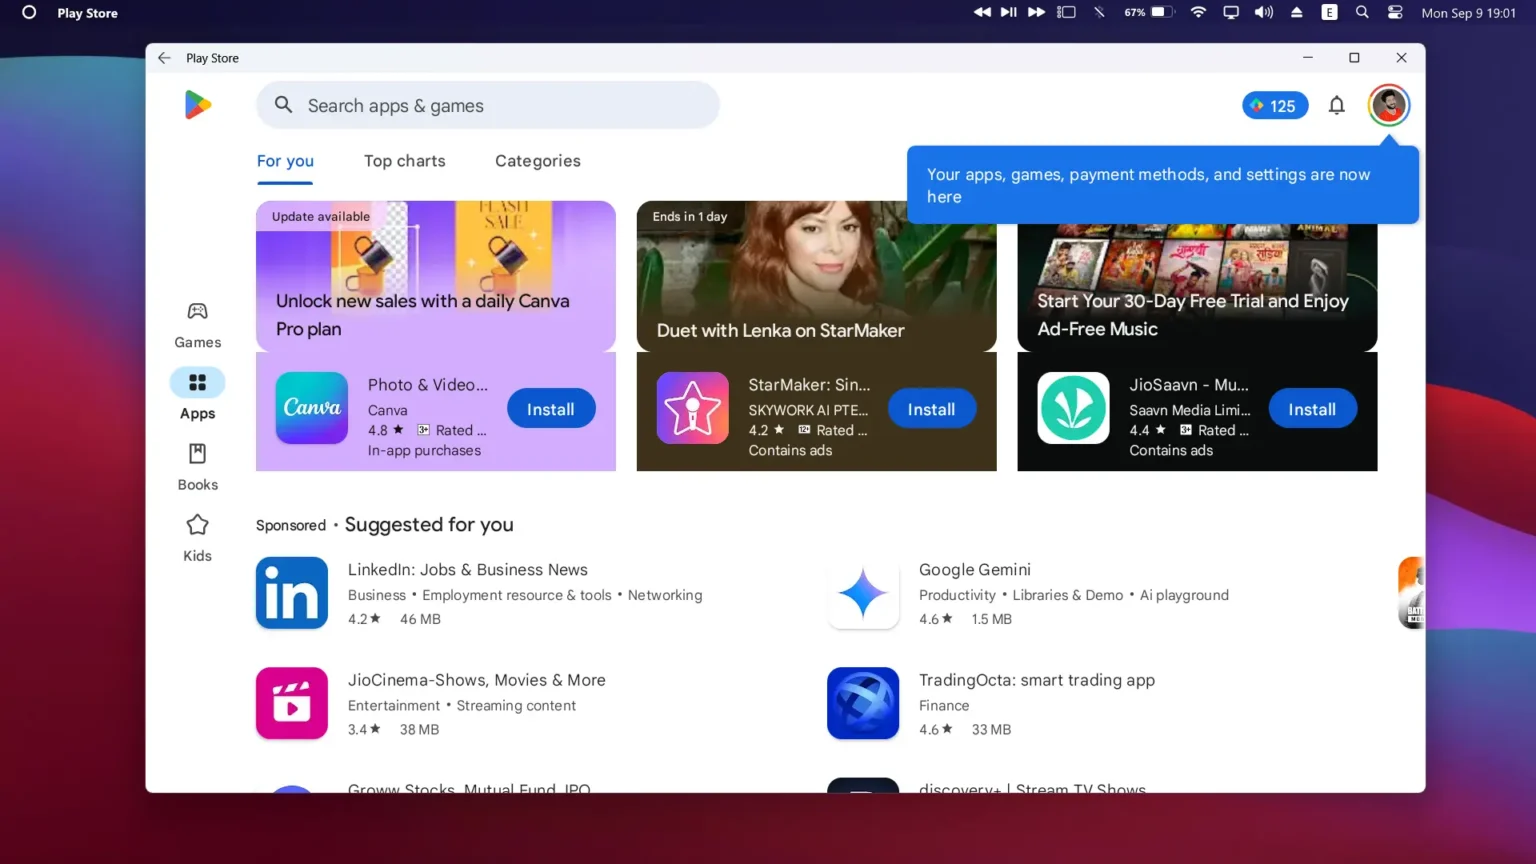Open the screen mirroring display icon

tap(1231, 13)
